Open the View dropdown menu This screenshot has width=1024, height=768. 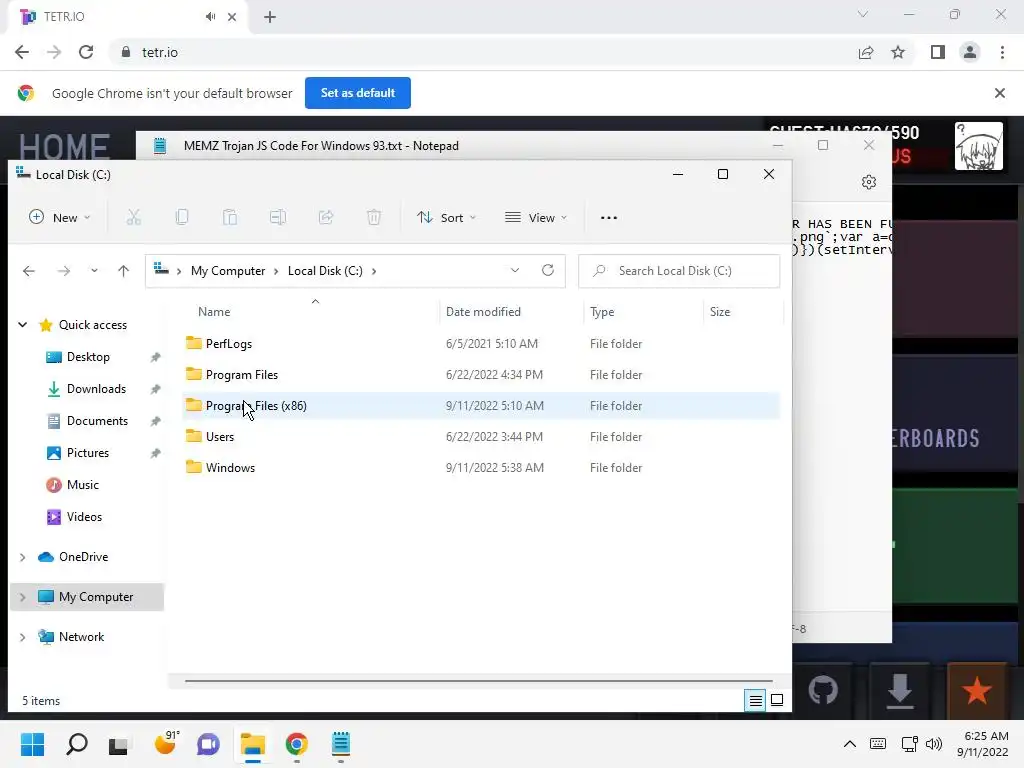coord(536,217)
